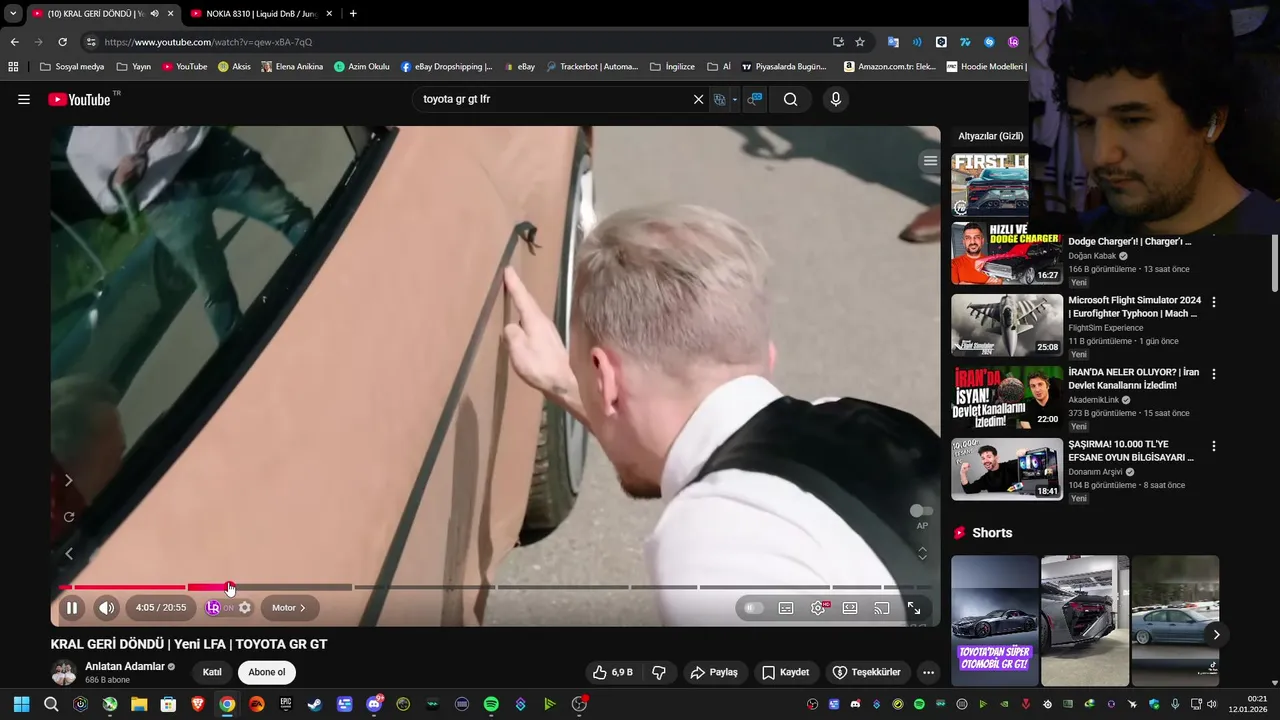Open YouTube hamburger guide menu

click(24, 99)
